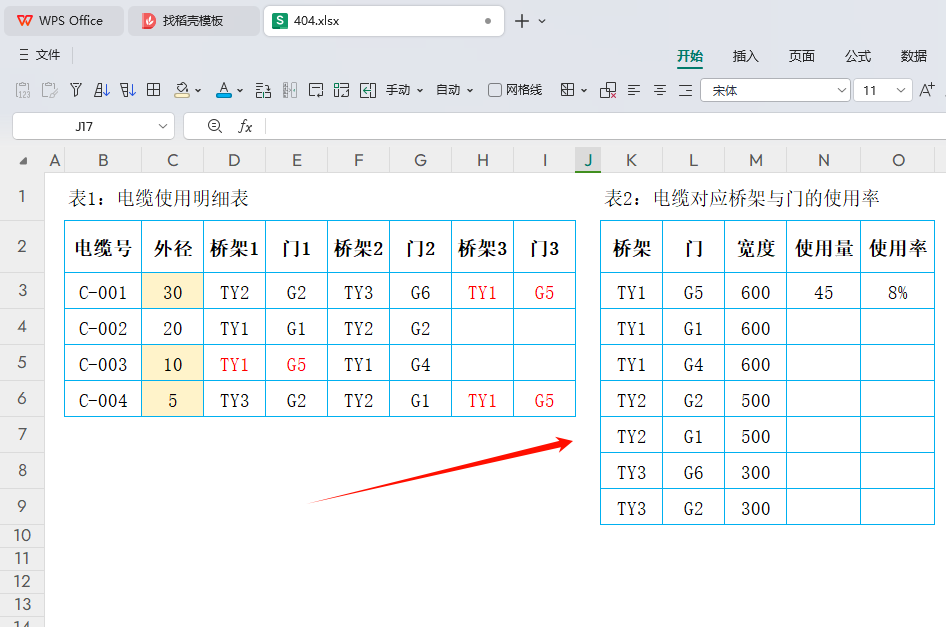Image resolution: width=946 pixels, height=627 pixels.
Task: Click the green left-arrow indent icon
Action: point(368,91)
